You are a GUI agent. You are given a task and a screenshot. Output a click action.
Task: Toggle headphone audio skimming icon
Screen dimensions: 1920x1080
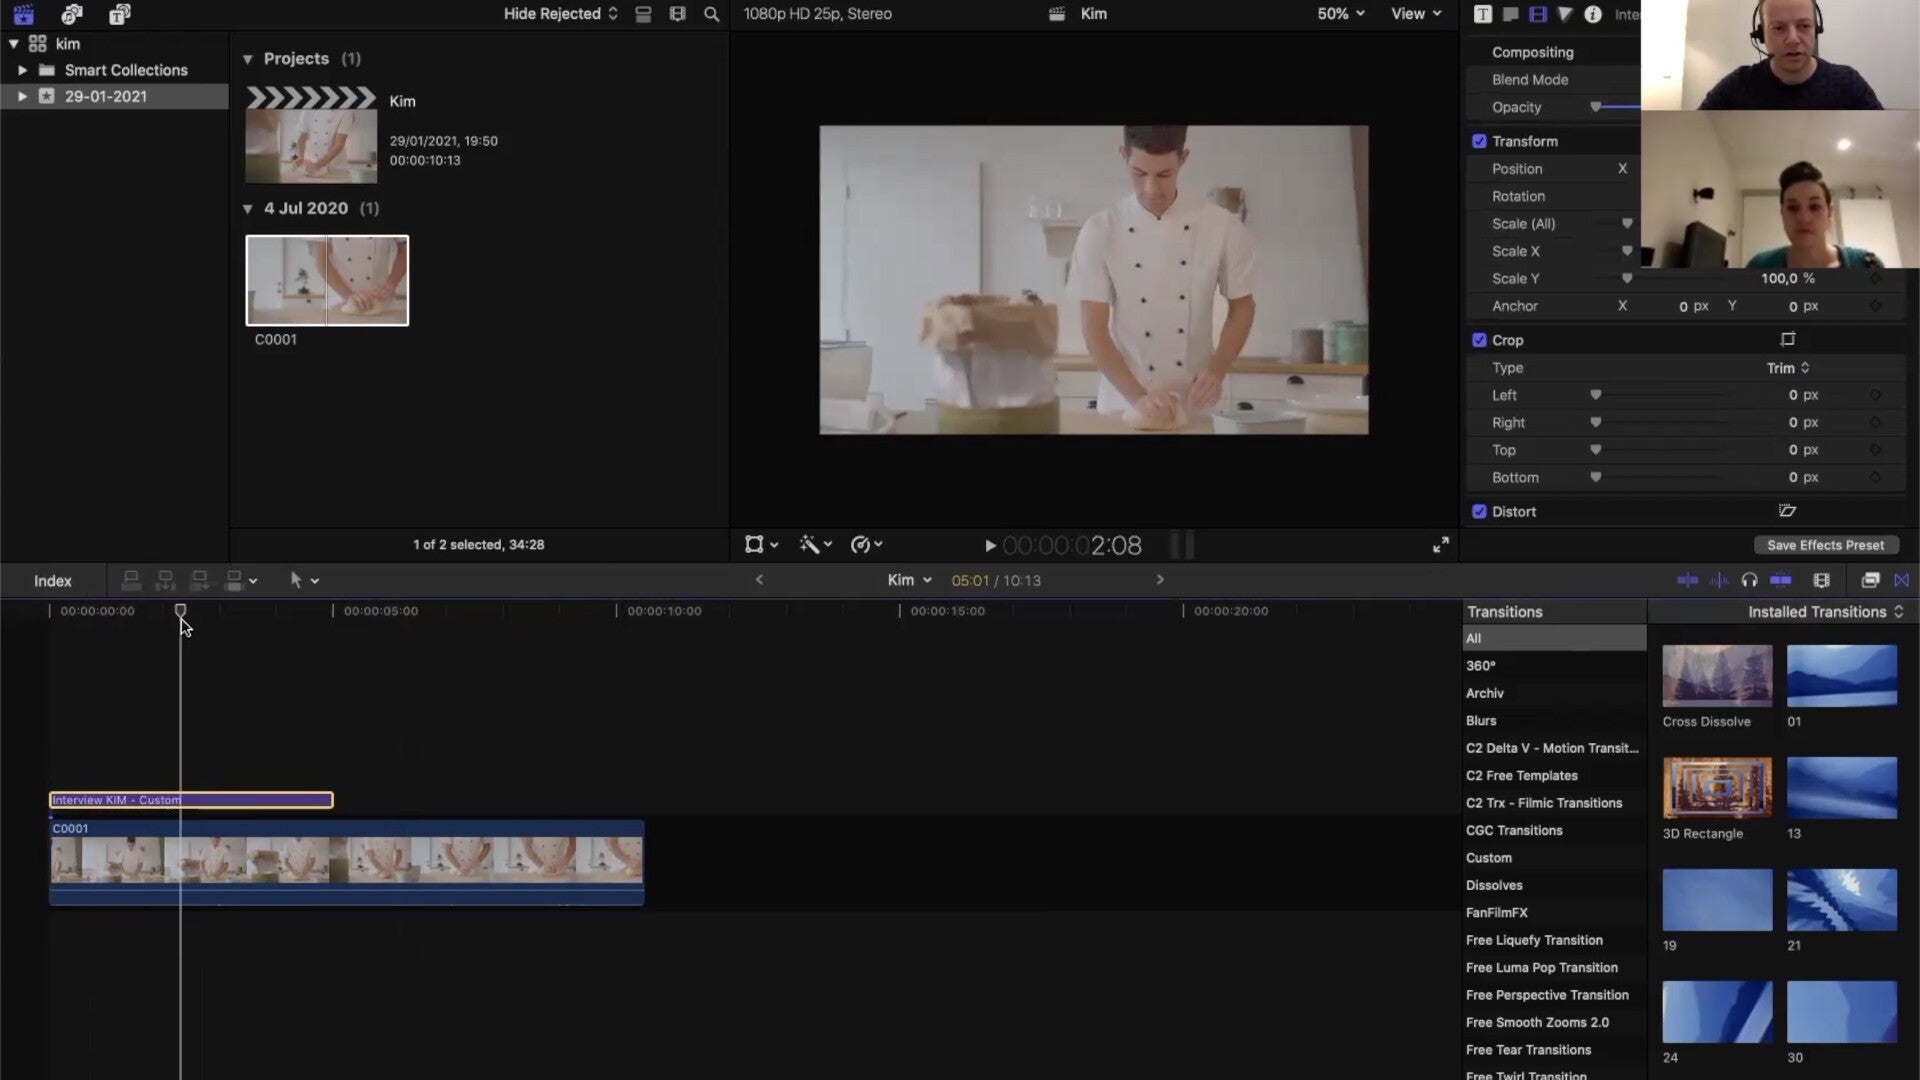point(1749,580)
